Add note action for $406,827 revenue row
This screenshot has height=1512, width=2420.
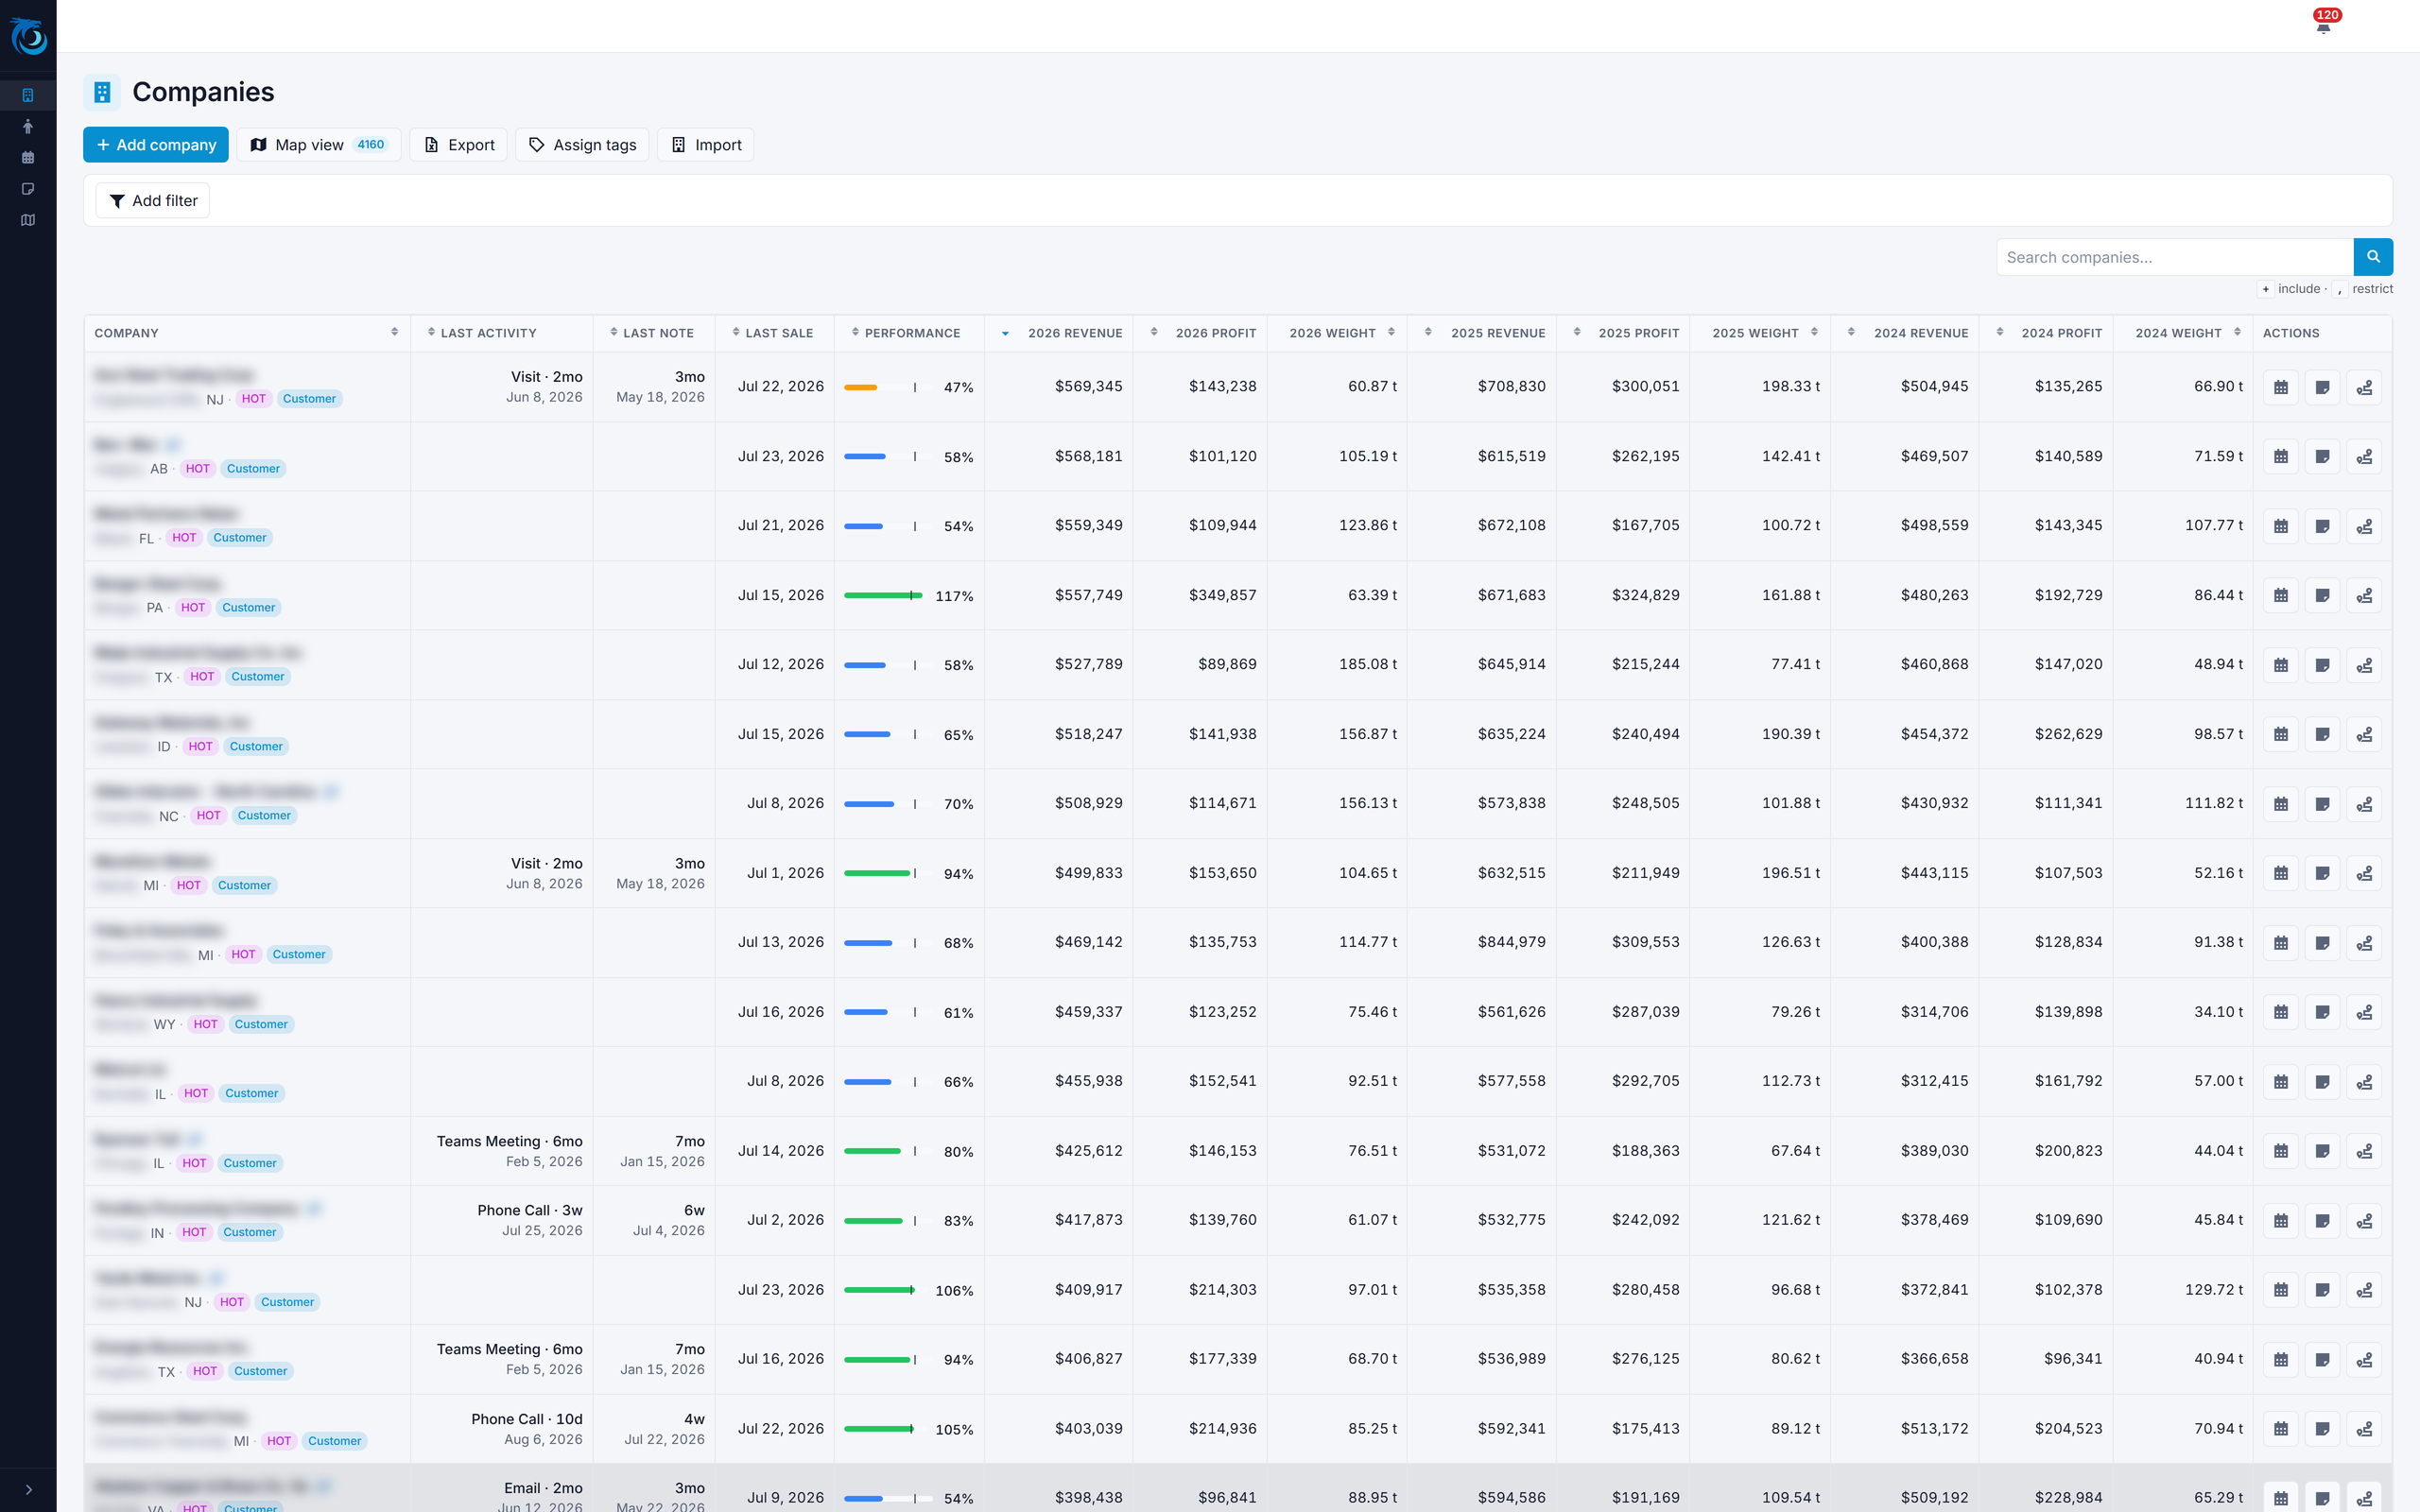[x=2323, y=1360]
